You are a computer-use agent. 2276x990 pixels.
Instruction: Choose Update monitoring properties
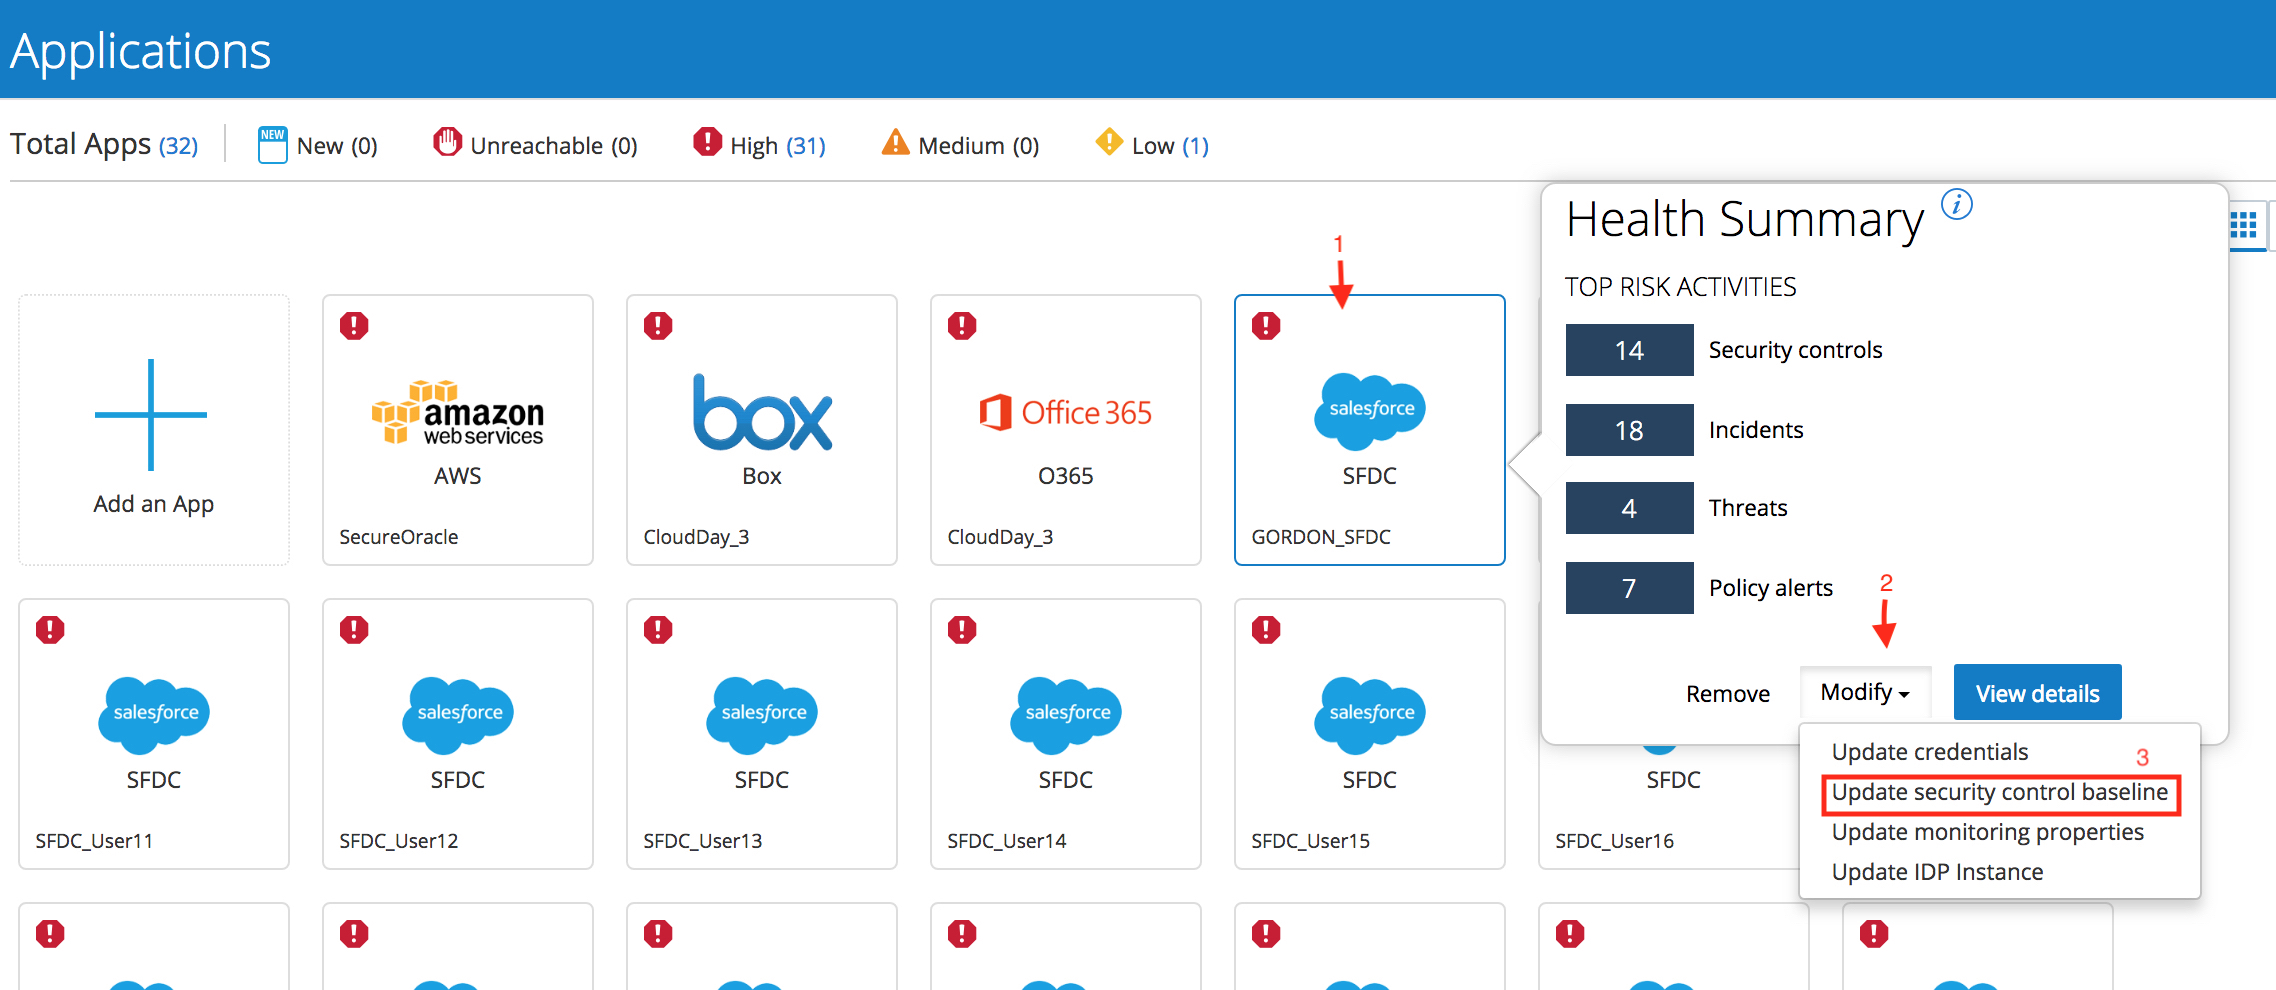click(x=1988, y=832)
